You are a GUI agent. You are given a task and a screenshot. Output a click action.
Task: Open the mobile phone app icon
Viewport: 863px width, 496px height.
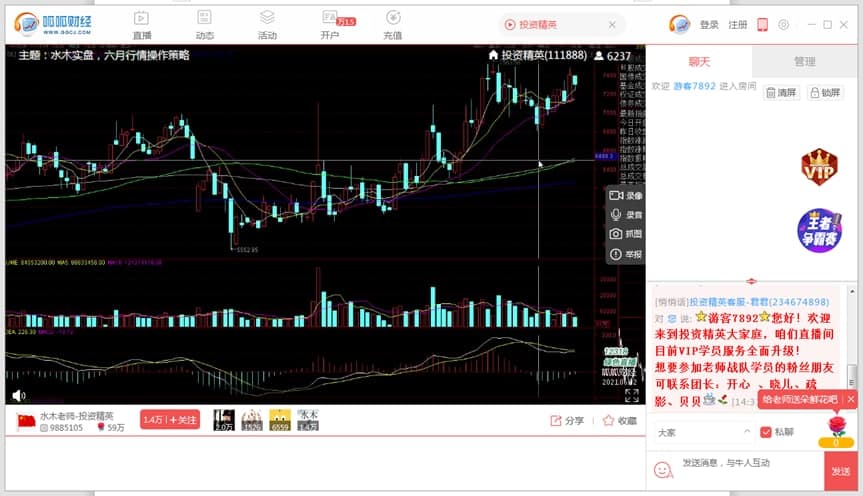point(762,25)
